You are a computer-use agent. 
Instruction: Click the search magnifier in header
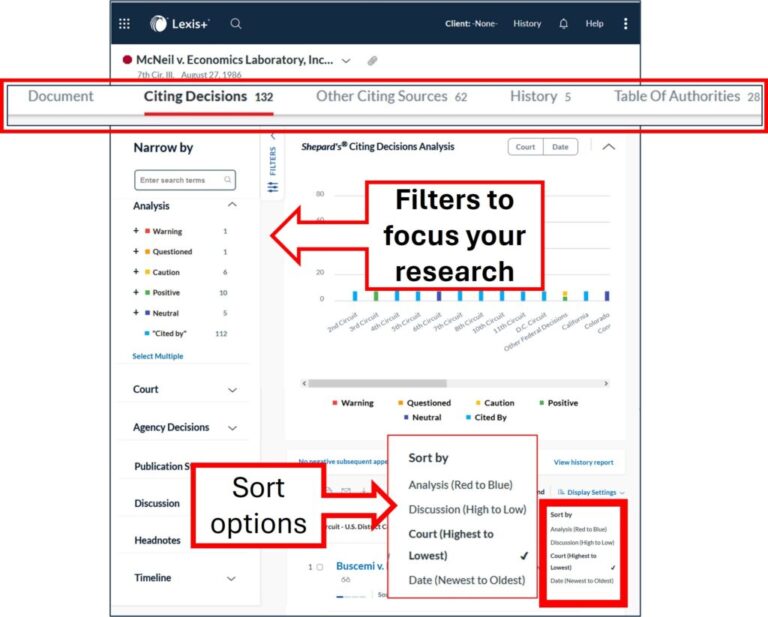[x=236, y=24]
